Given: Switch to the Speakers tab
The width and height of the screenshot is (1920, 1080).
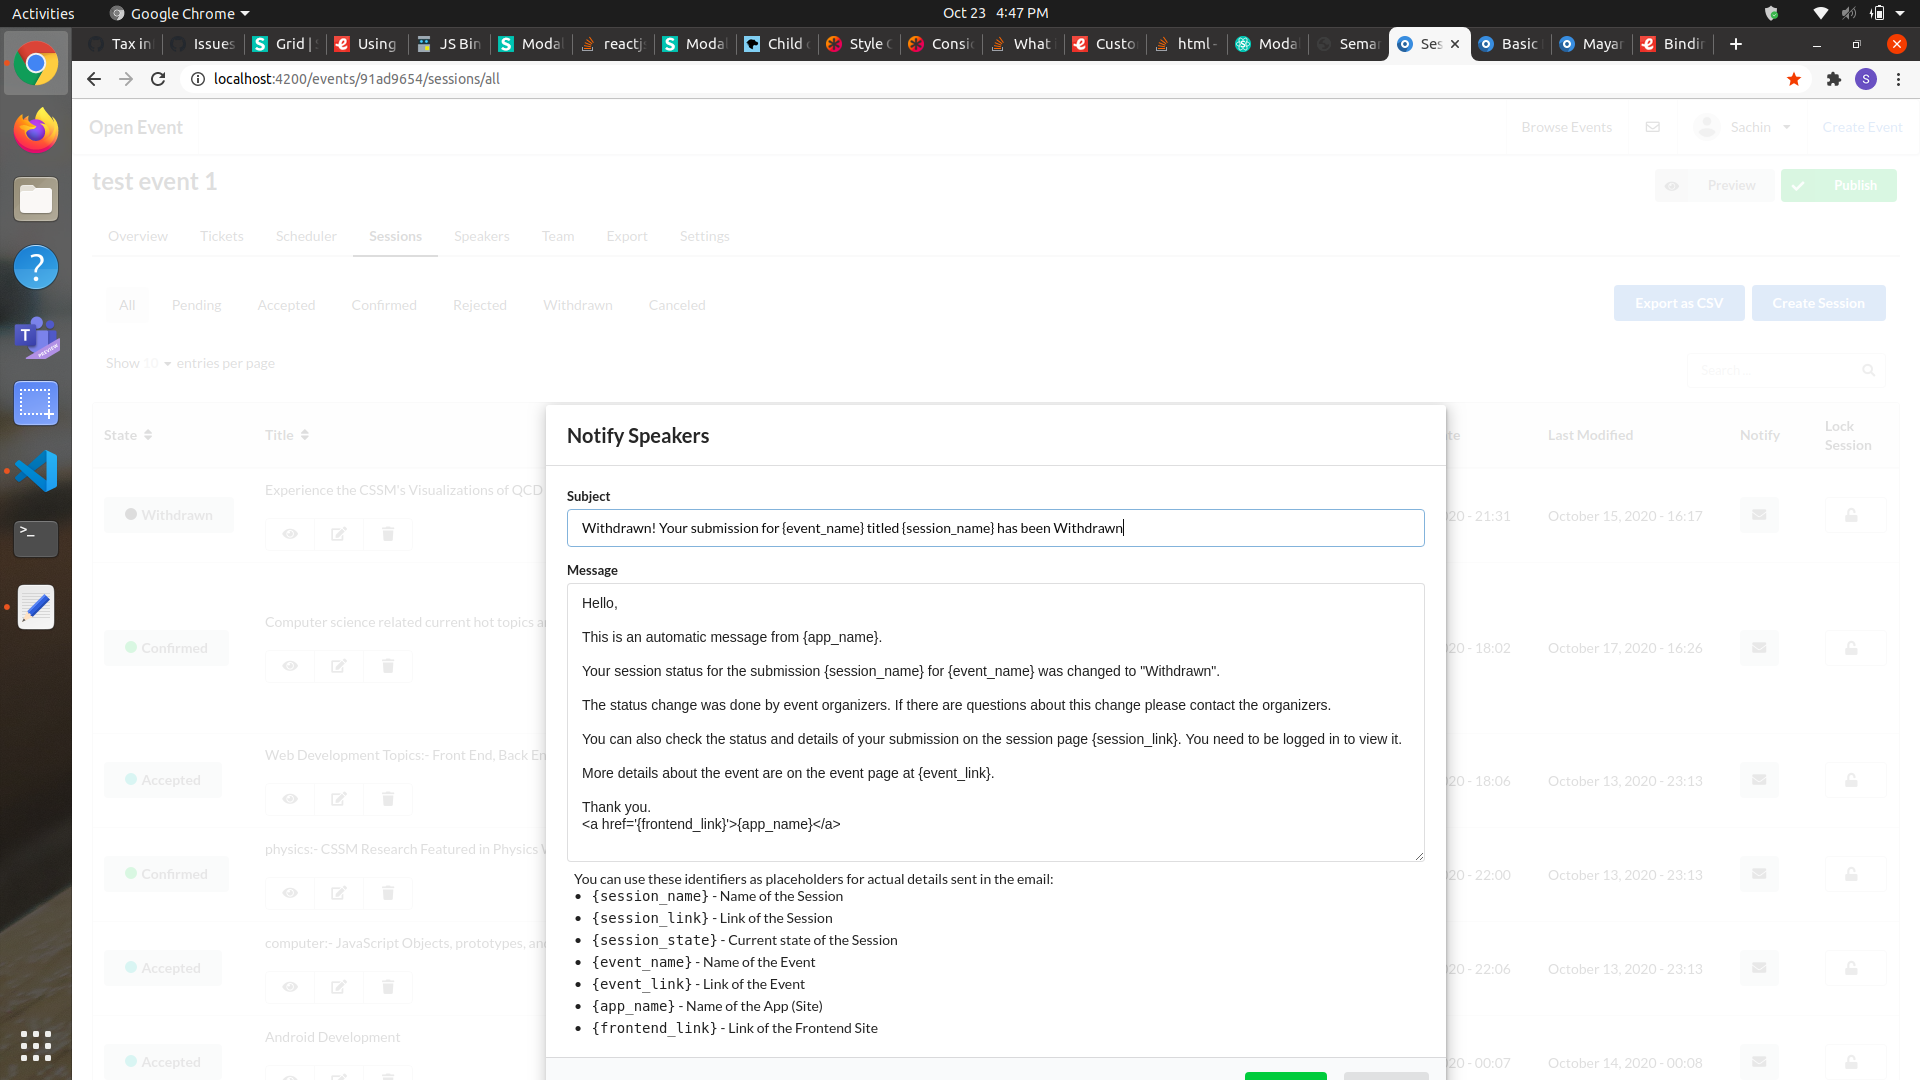Looking at the screenshot, I should (x=481, y=236).
